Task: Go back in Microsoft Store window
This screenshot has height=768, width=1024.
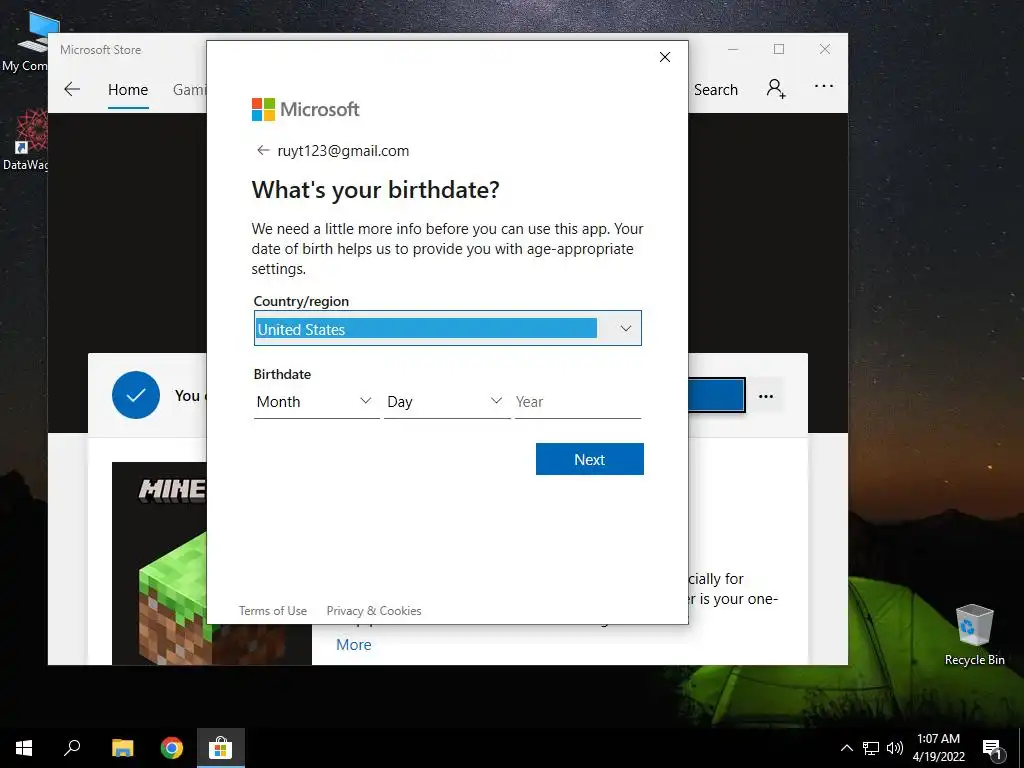Action: tap(72, 89)
